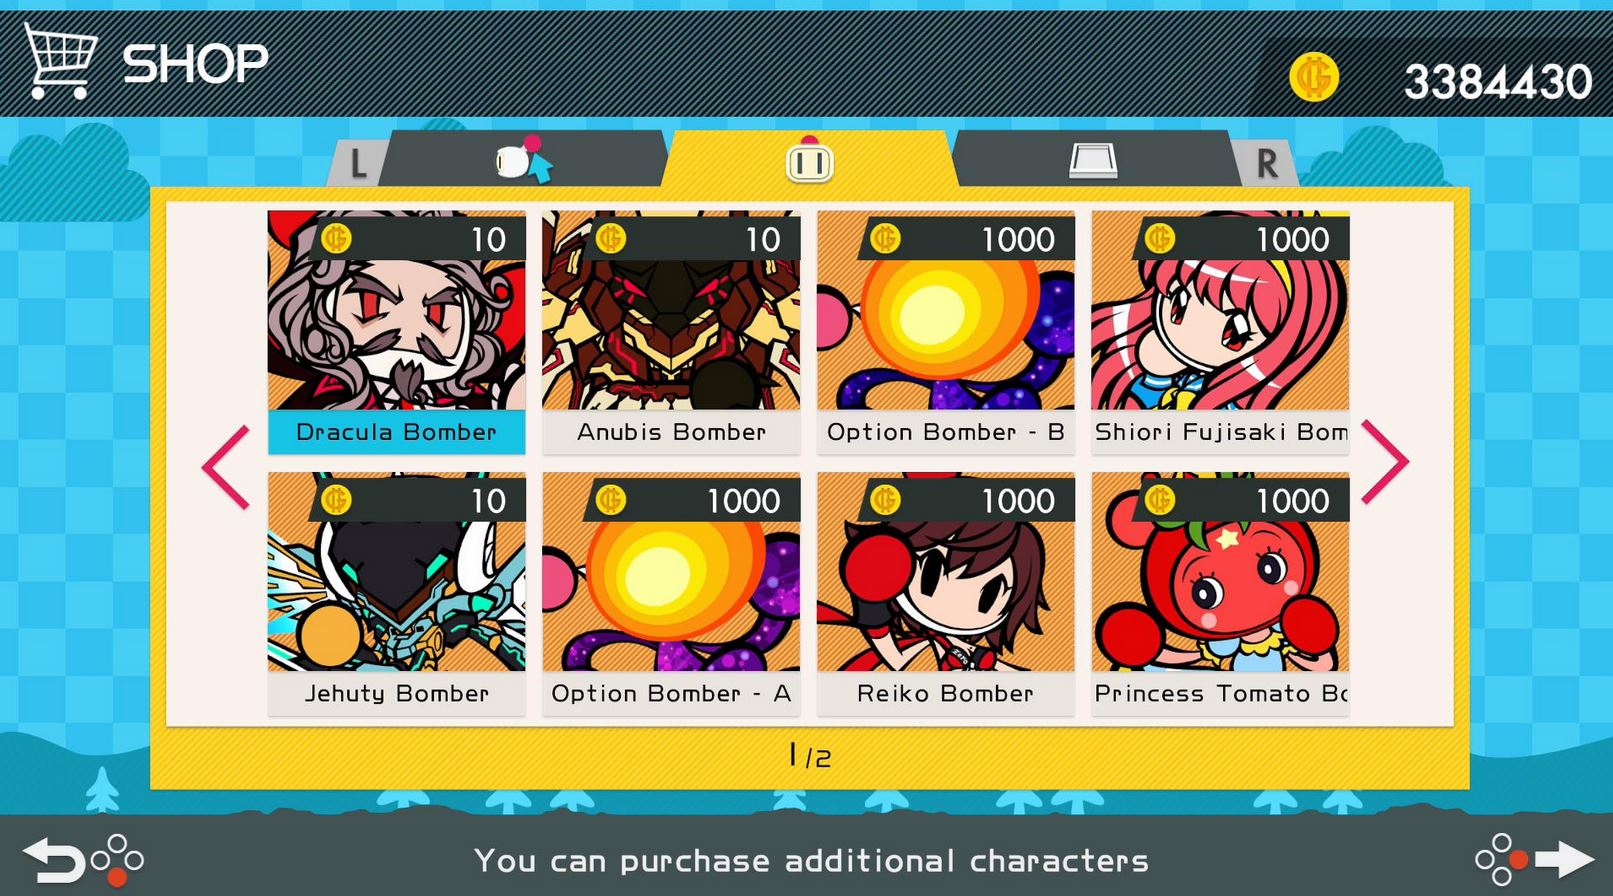Choose the Anubis Bomber portrait
1613x896 pixels.
(671, 310)
